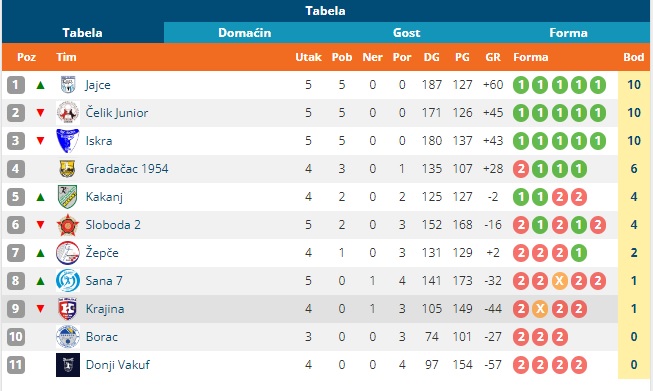This screenshot has height=391, width=653.
Task: Click the Sana 7 circular blue logo
Action: tap(68, 281)
